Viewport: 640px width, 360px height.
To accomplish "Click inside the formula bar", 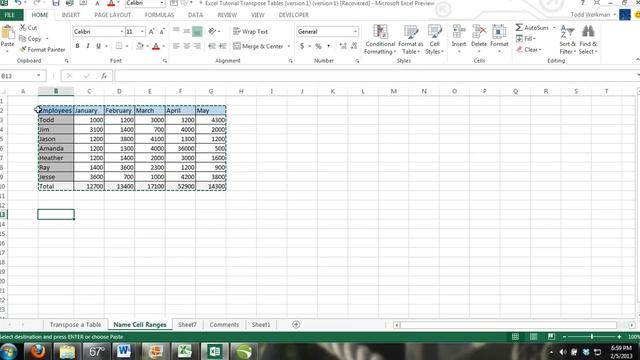I will click(x=376, y=76).
